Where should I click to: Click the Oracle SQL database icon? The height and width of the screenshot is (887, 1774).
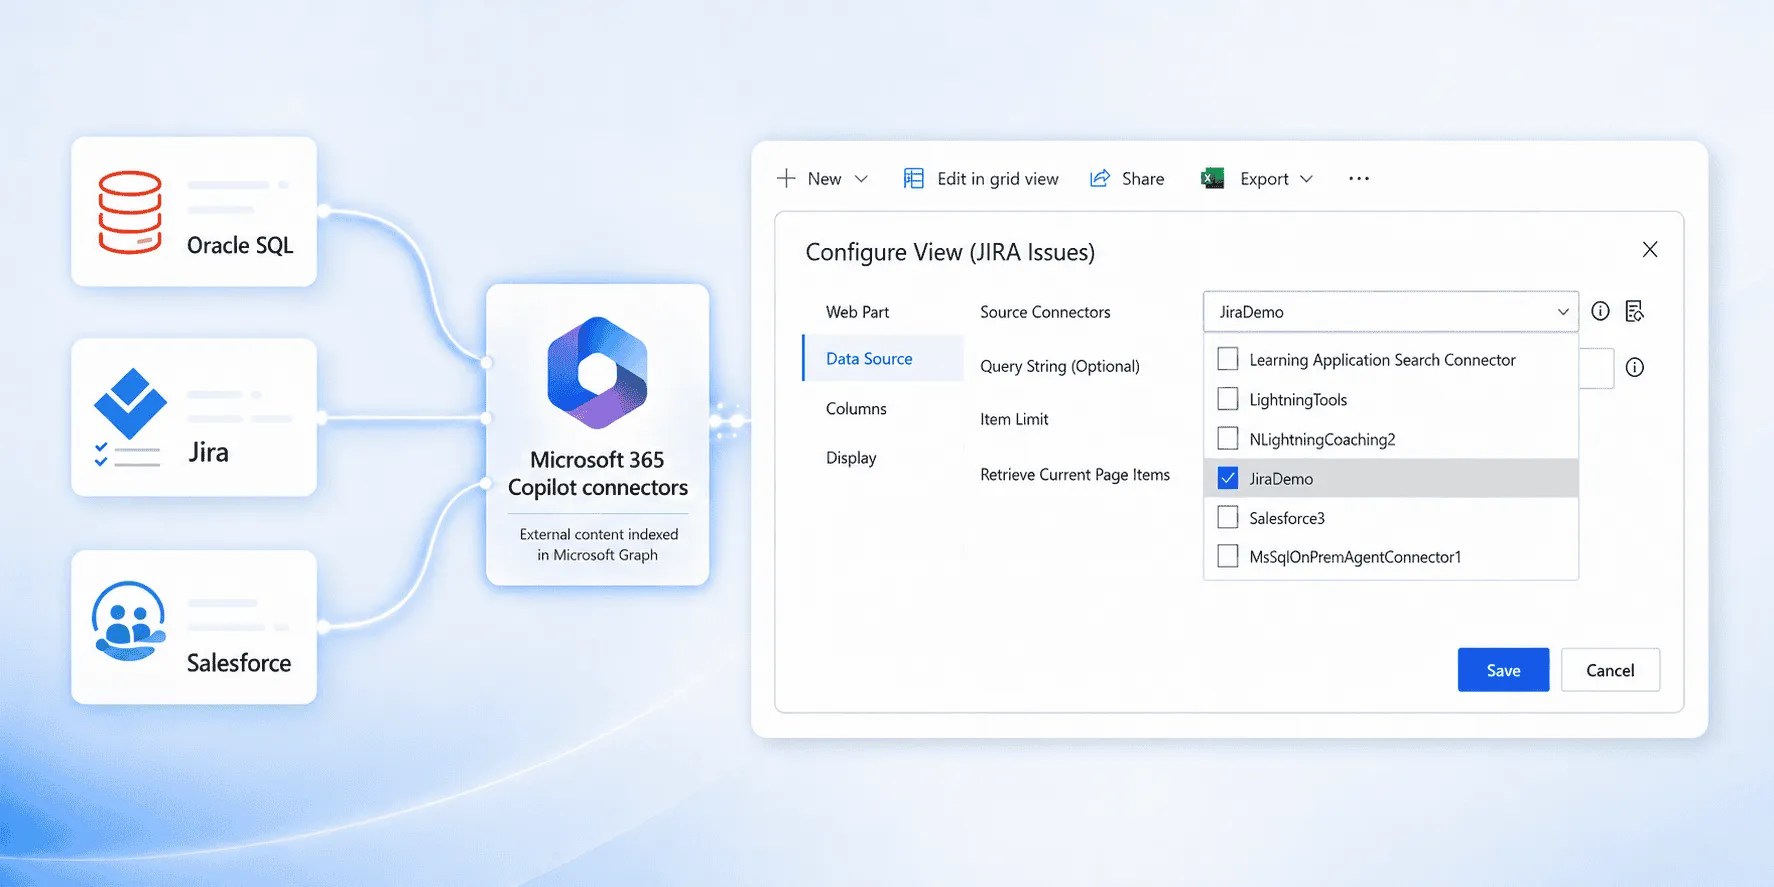click(129, 212)
